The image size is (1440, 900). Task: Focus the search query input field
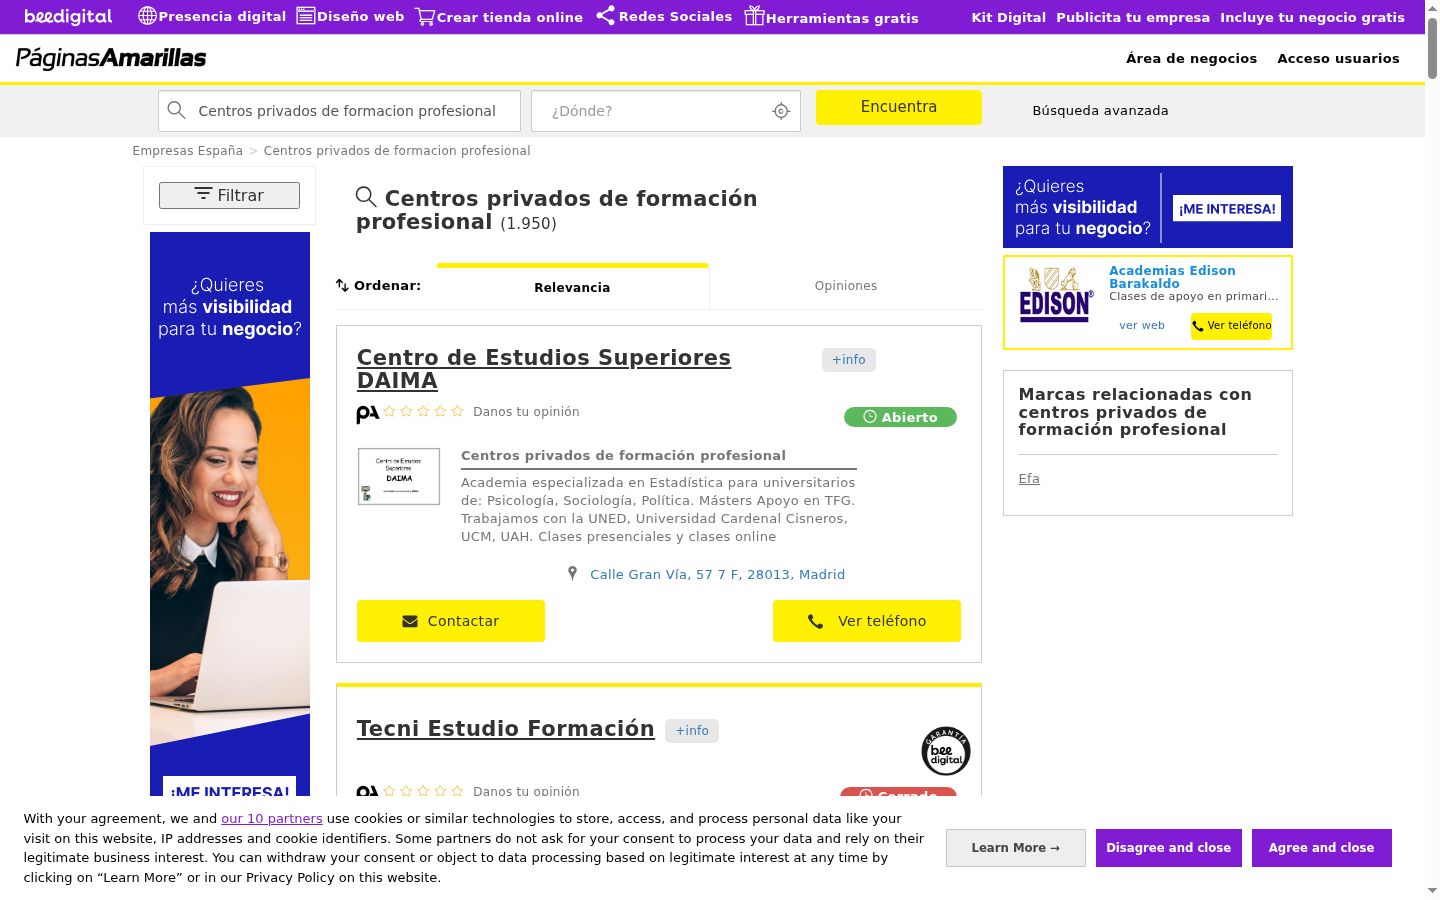pyautogui.click(x=339, y=111)
